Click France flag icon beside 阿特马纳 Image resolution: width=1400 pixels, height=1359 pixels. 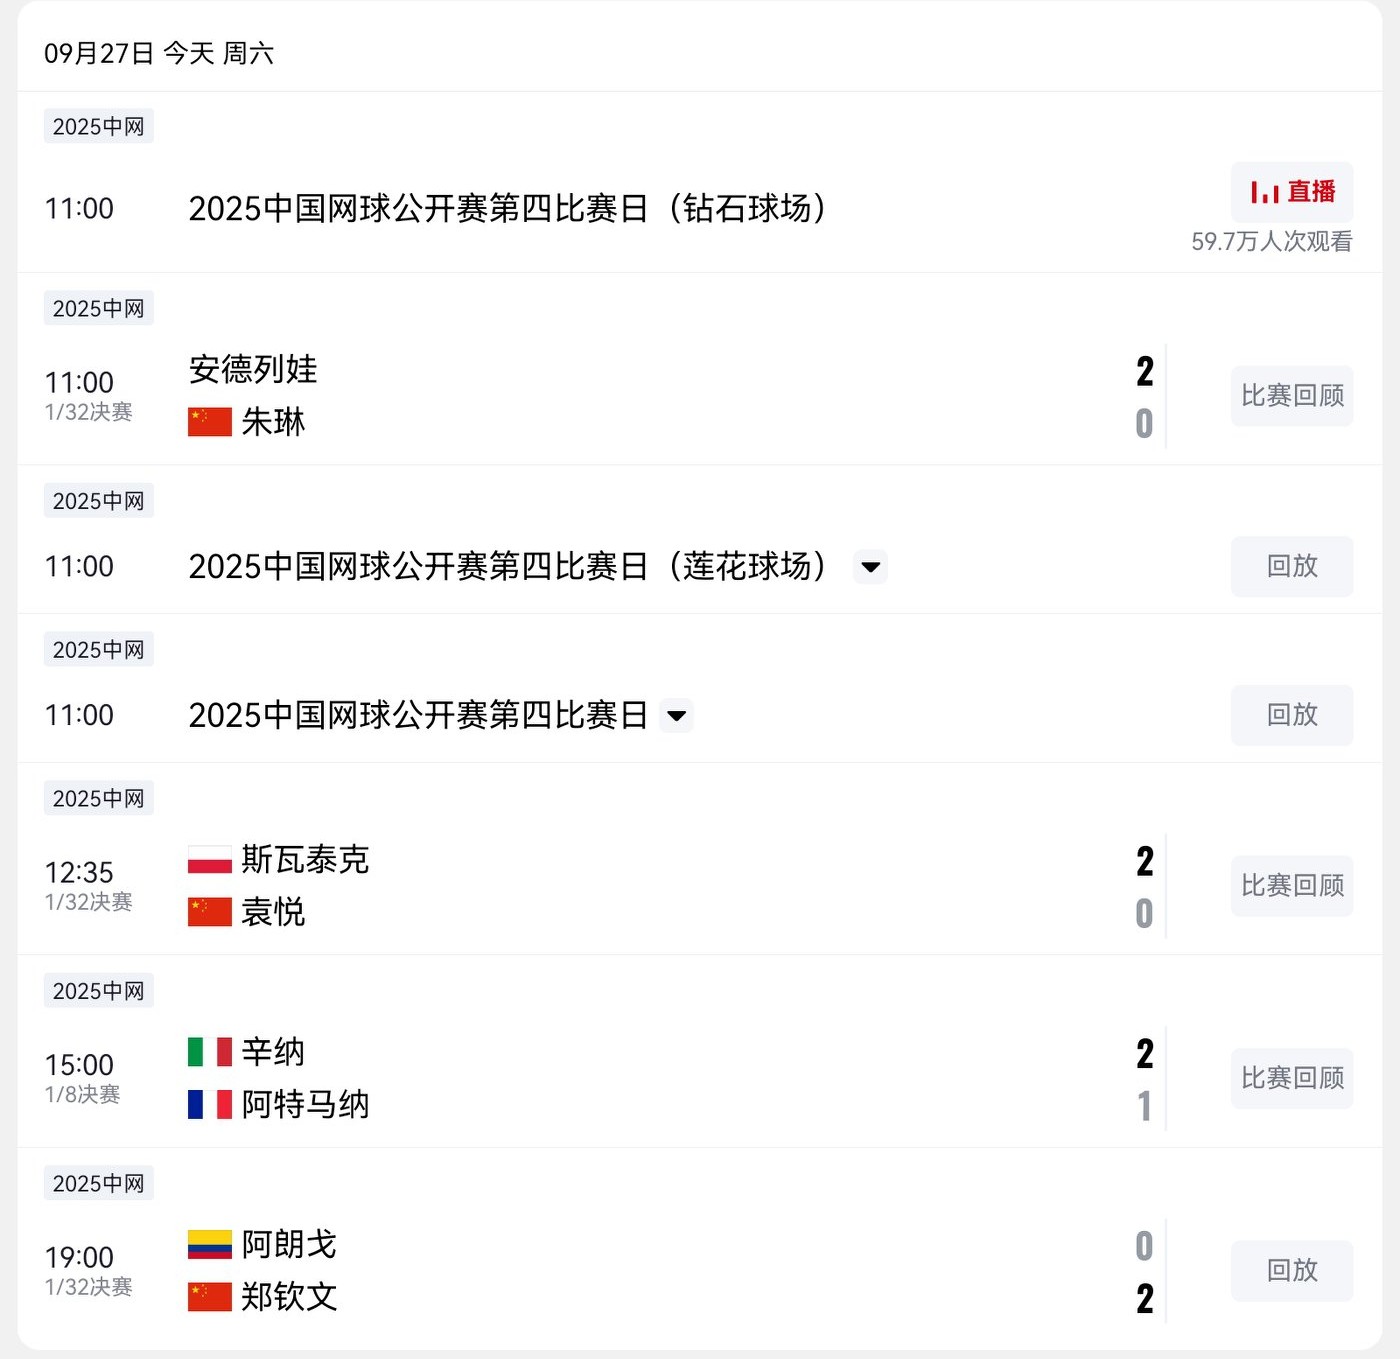(210, 1105)
